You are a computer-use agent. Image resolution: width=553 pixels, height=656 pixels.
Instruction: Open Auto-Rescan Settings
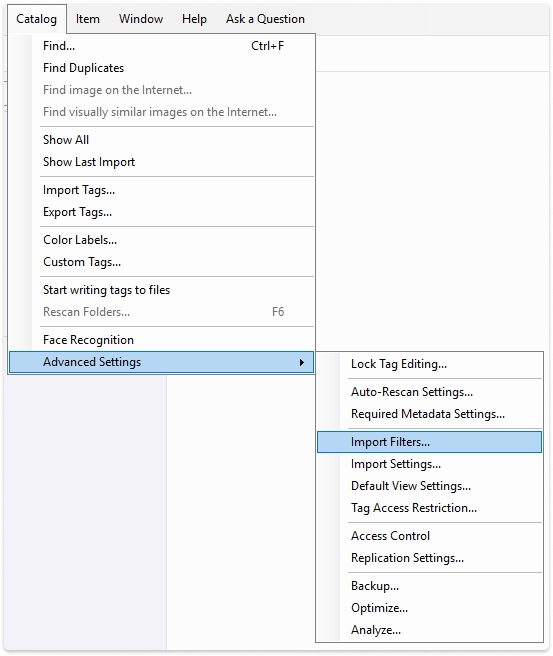coord(429,392)
